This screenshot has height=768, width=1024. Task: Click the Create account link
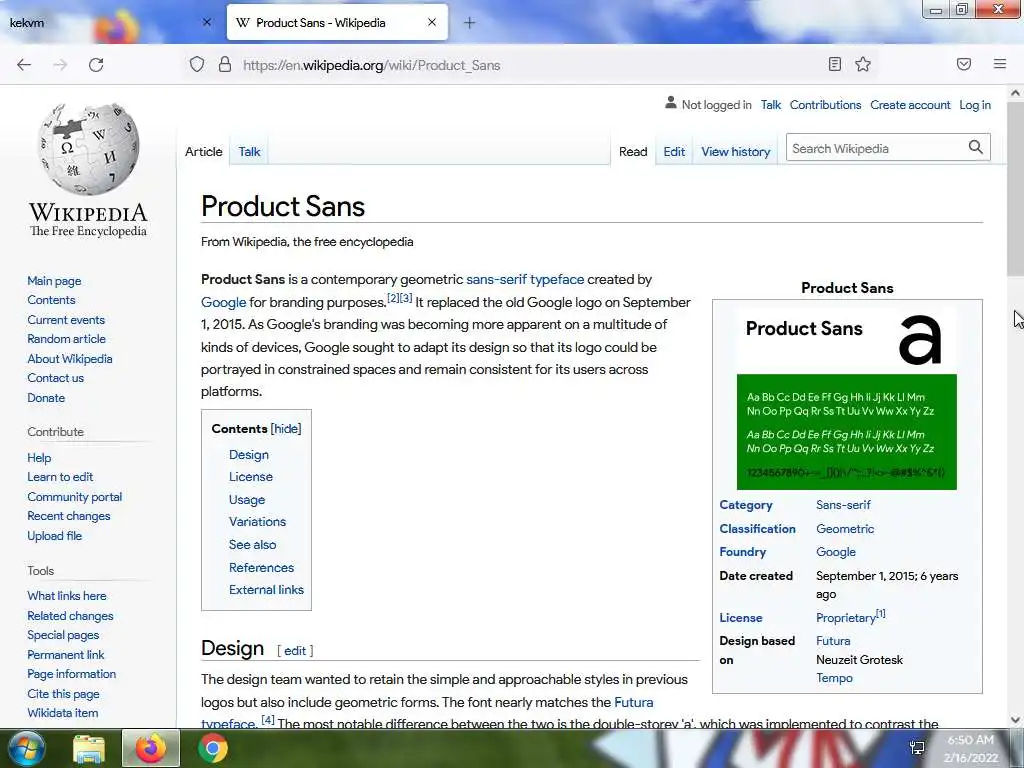click(x=910, y=104)
